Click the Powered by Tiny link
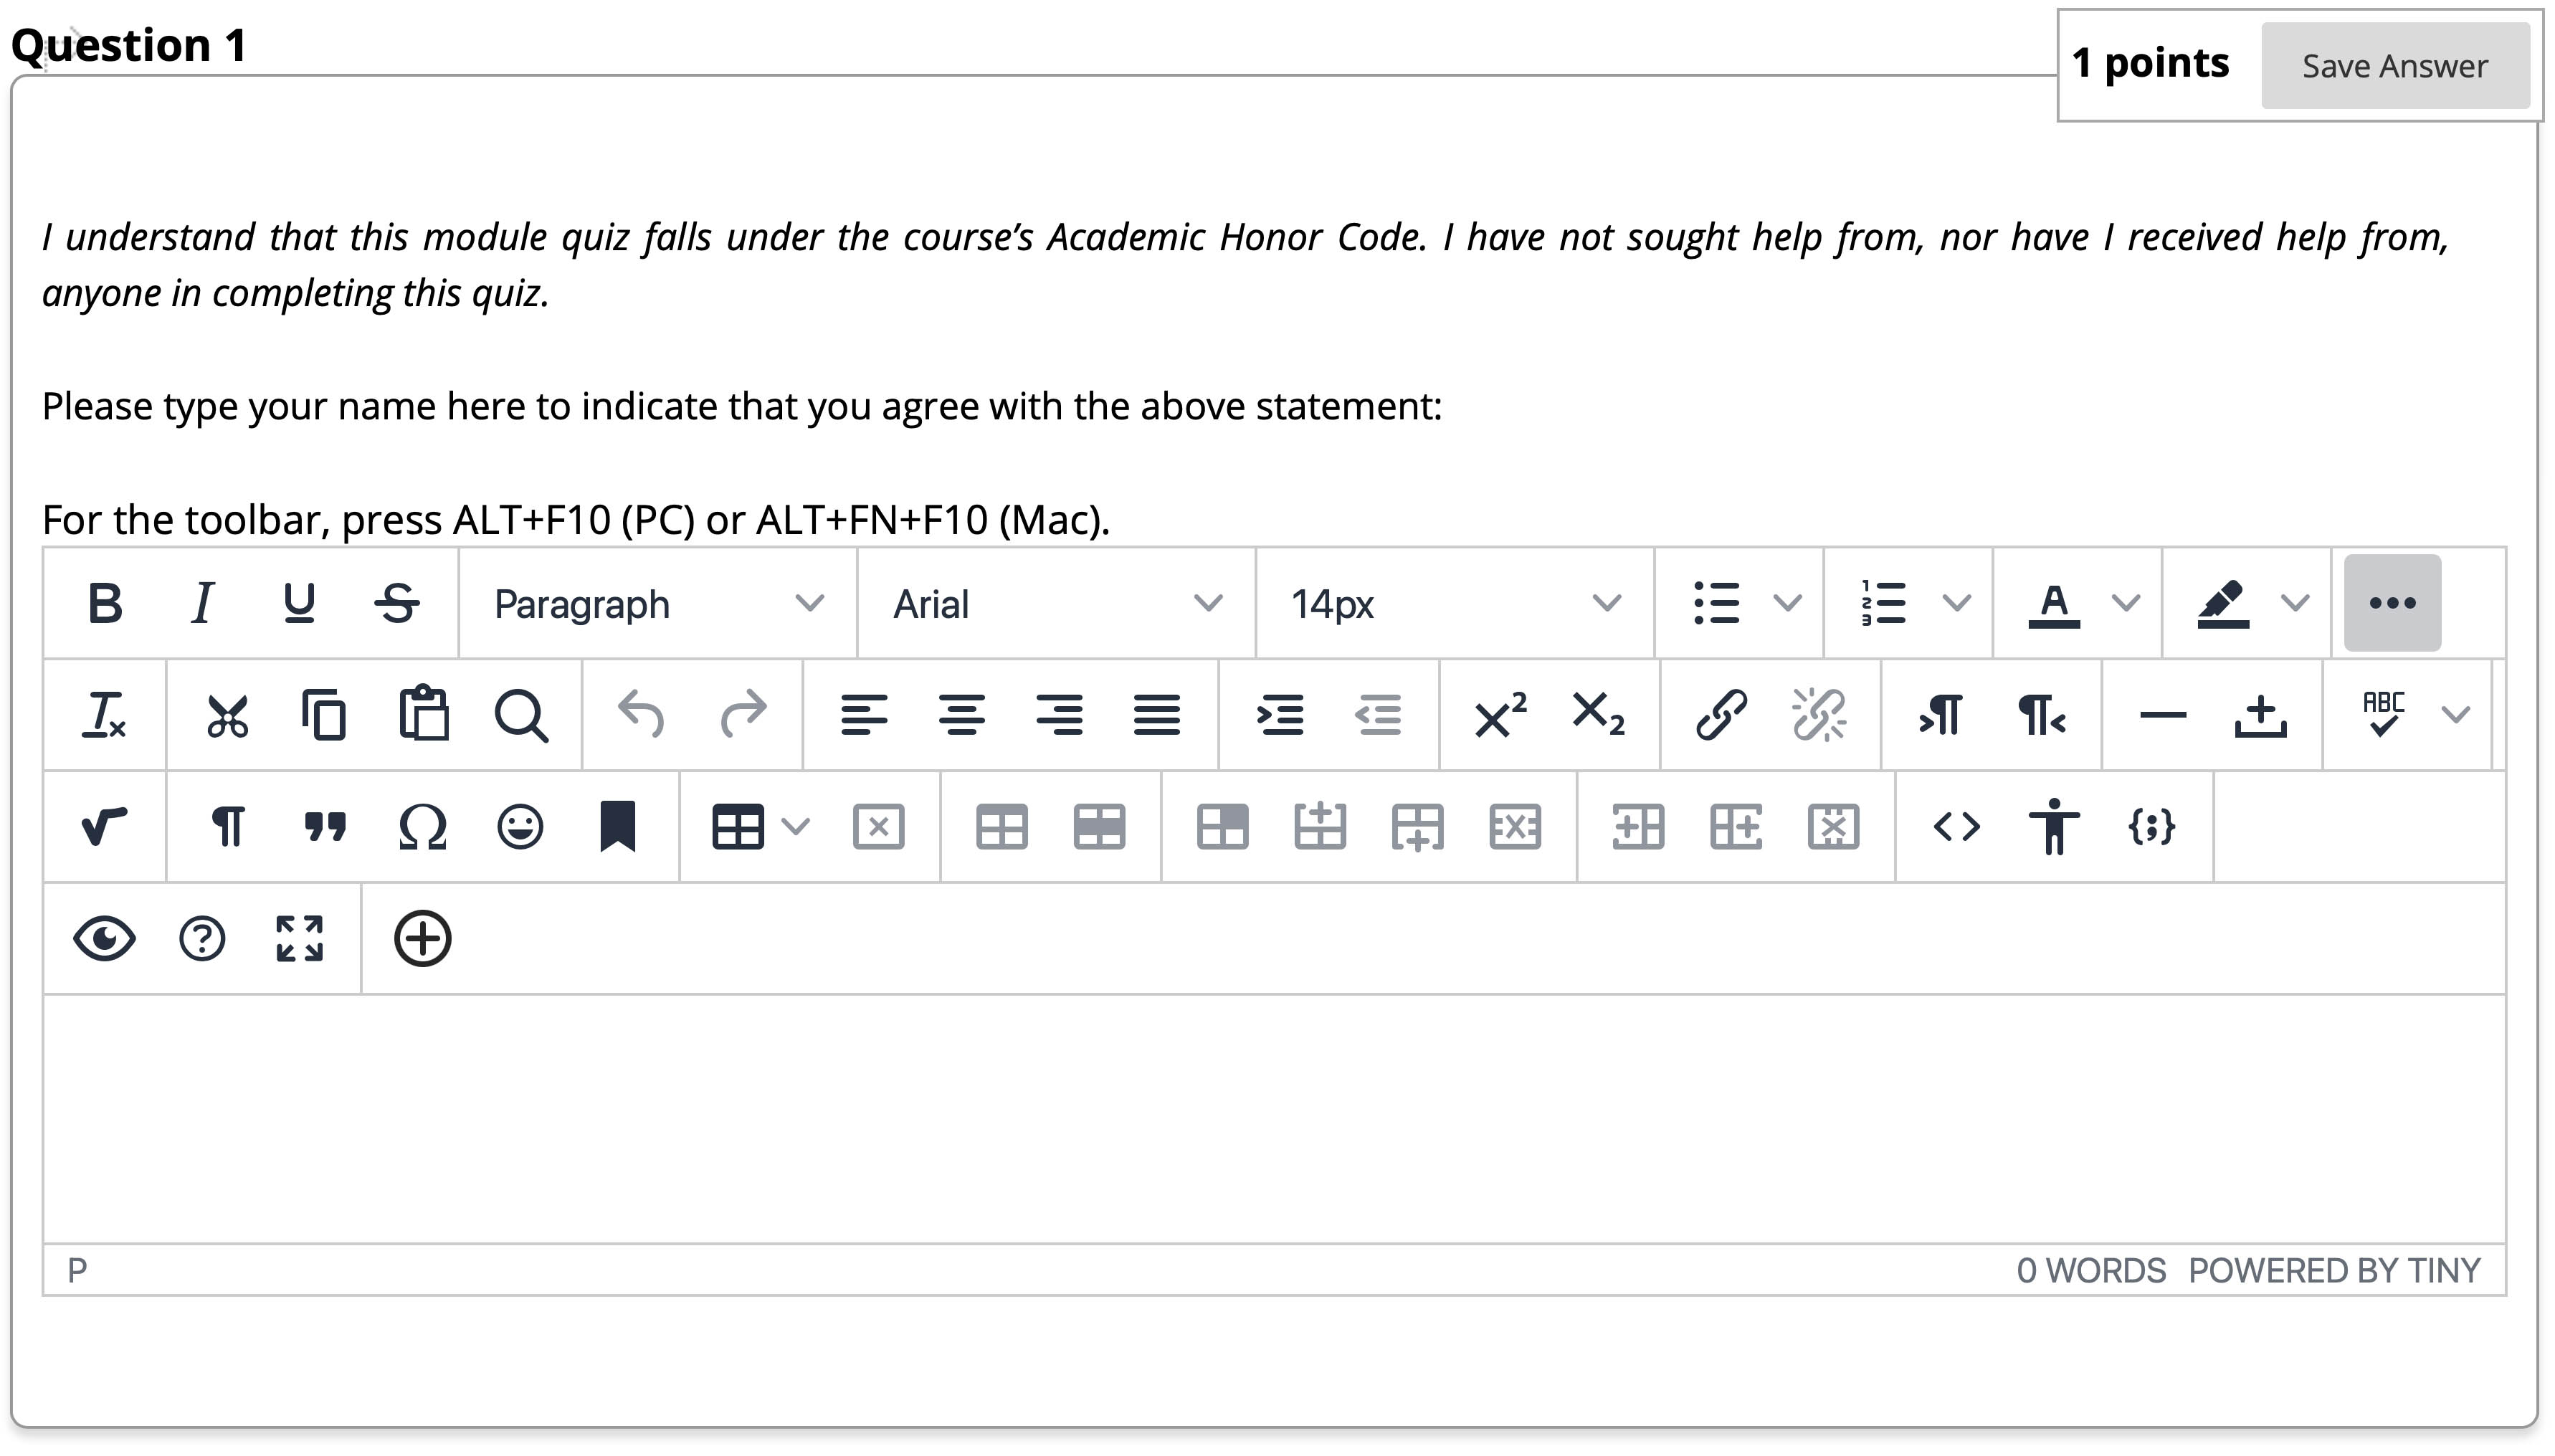The image size is (2555, 1456). pyautogui.click(x=2333, y=1270)
